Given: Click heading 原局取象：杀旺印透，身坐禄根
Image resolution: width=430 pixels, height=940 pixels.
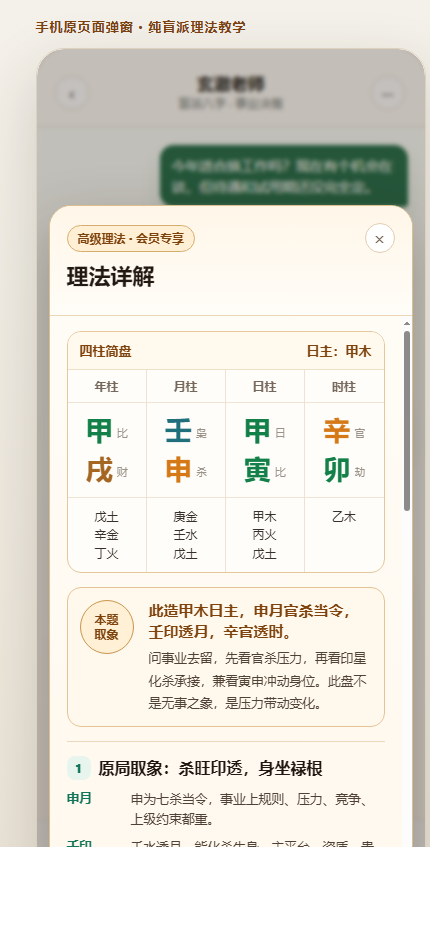Looking at the screenshot, I should click(211, 769).
